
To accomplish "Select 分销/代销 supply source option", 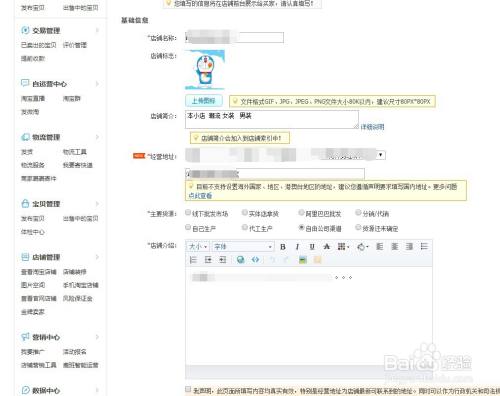I will coord(358,213).
